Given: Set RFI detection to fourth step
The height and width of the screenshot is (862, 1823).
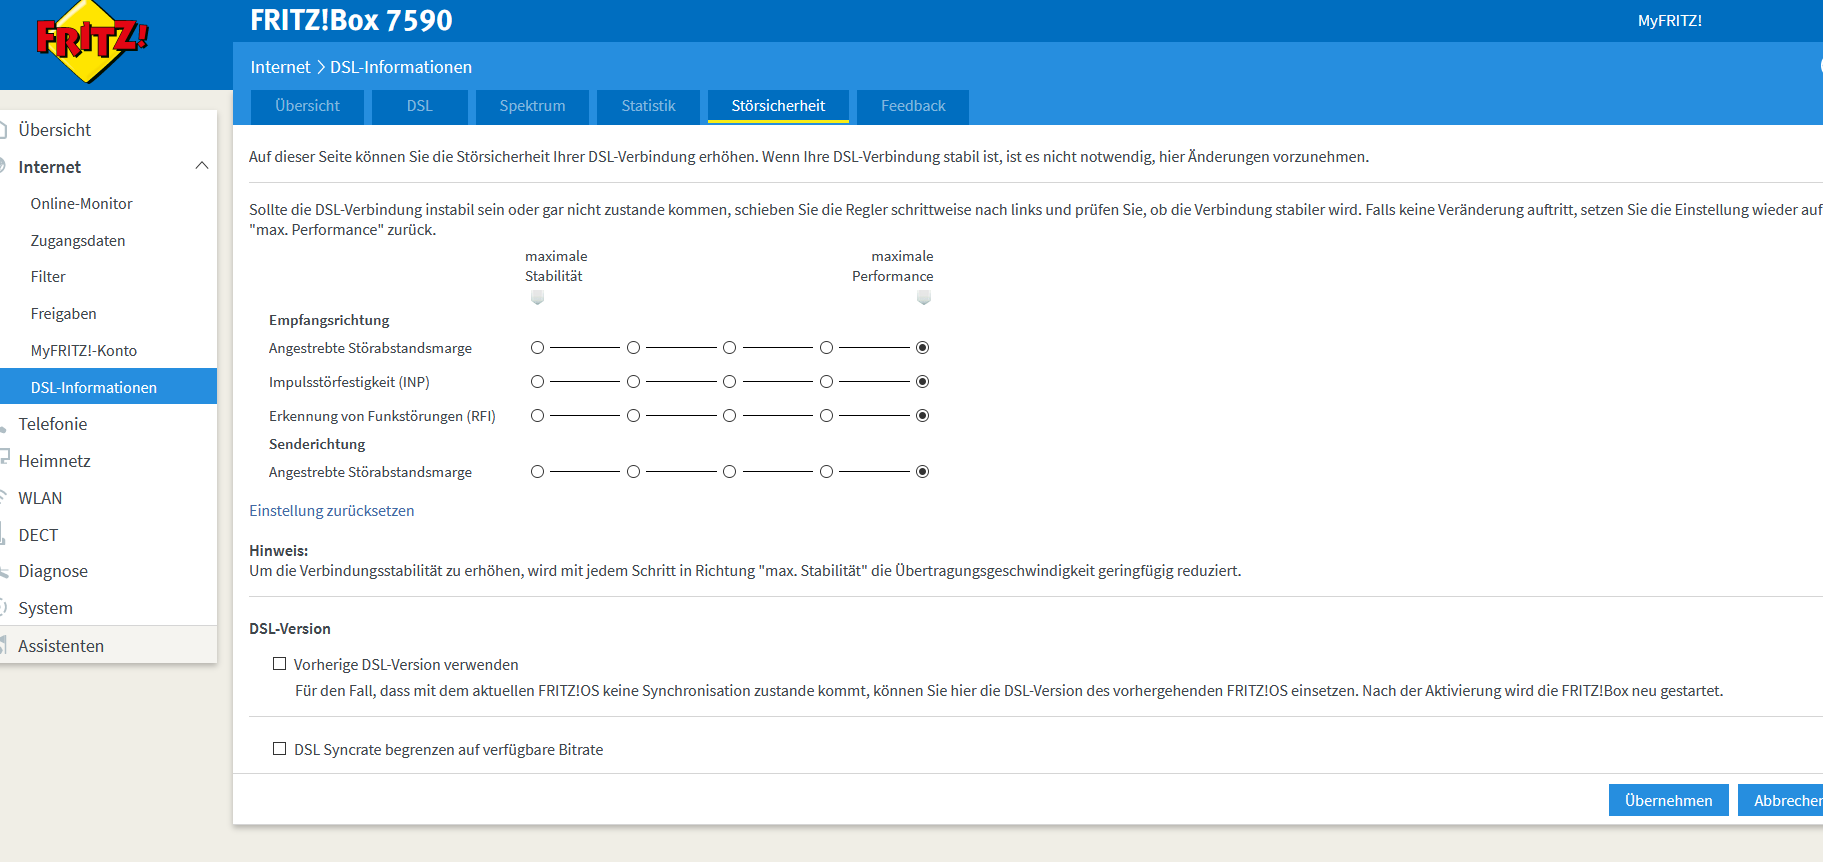Looking at the screenshot, I should click(826, 416).
